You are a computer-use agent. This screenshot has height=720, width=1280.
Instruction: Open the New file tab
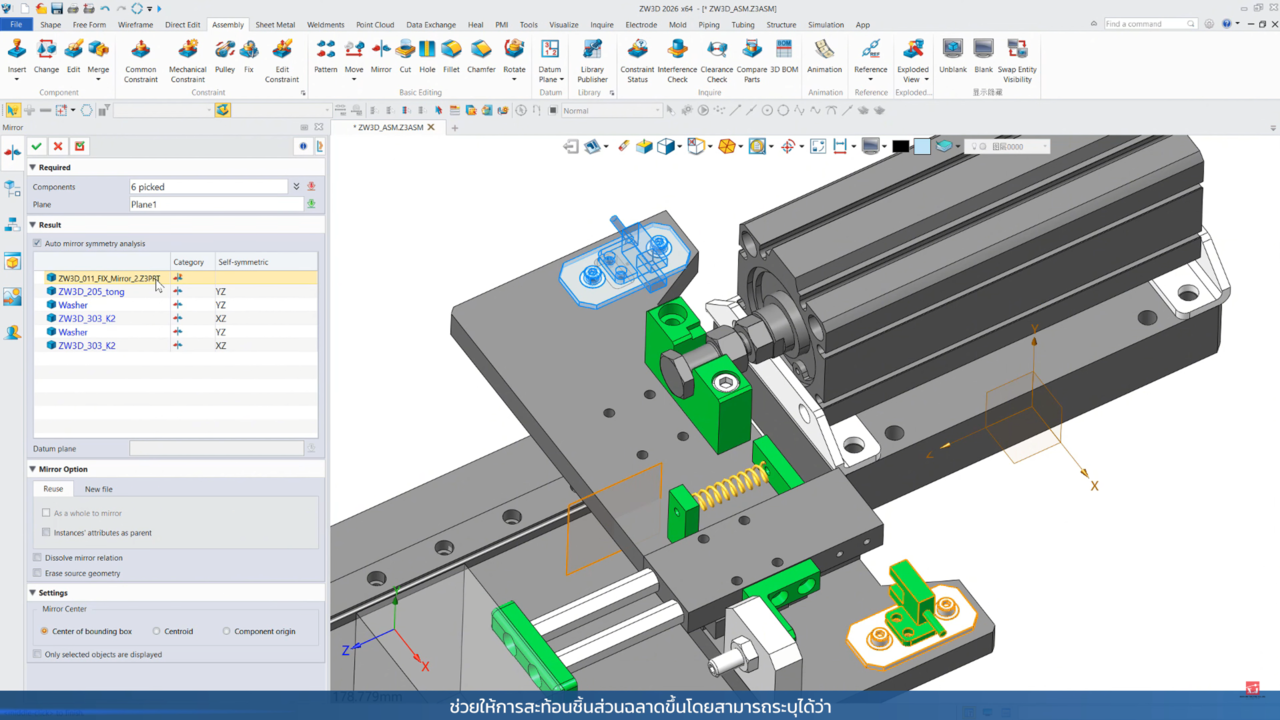(x=98, y=489)
